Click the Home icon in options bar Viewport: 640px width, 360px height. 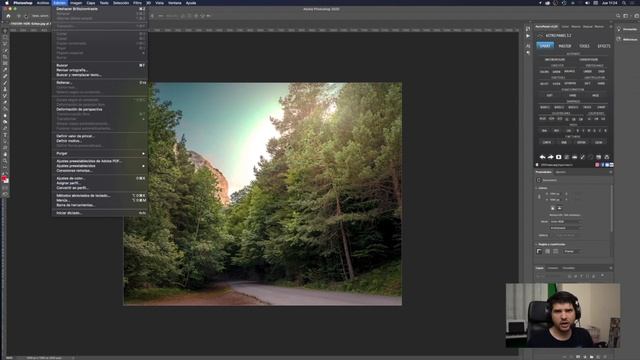(8, 16)
